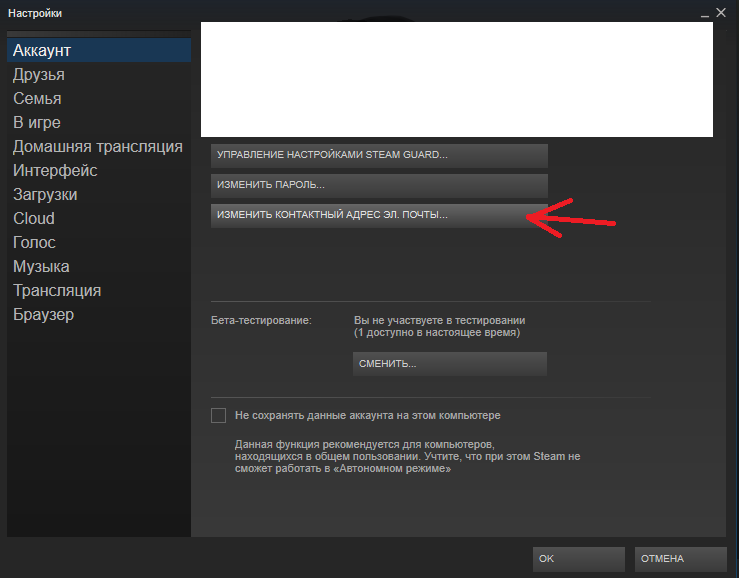
Task: Select the Аккаунт settings category
Action: tap(99, 50)
